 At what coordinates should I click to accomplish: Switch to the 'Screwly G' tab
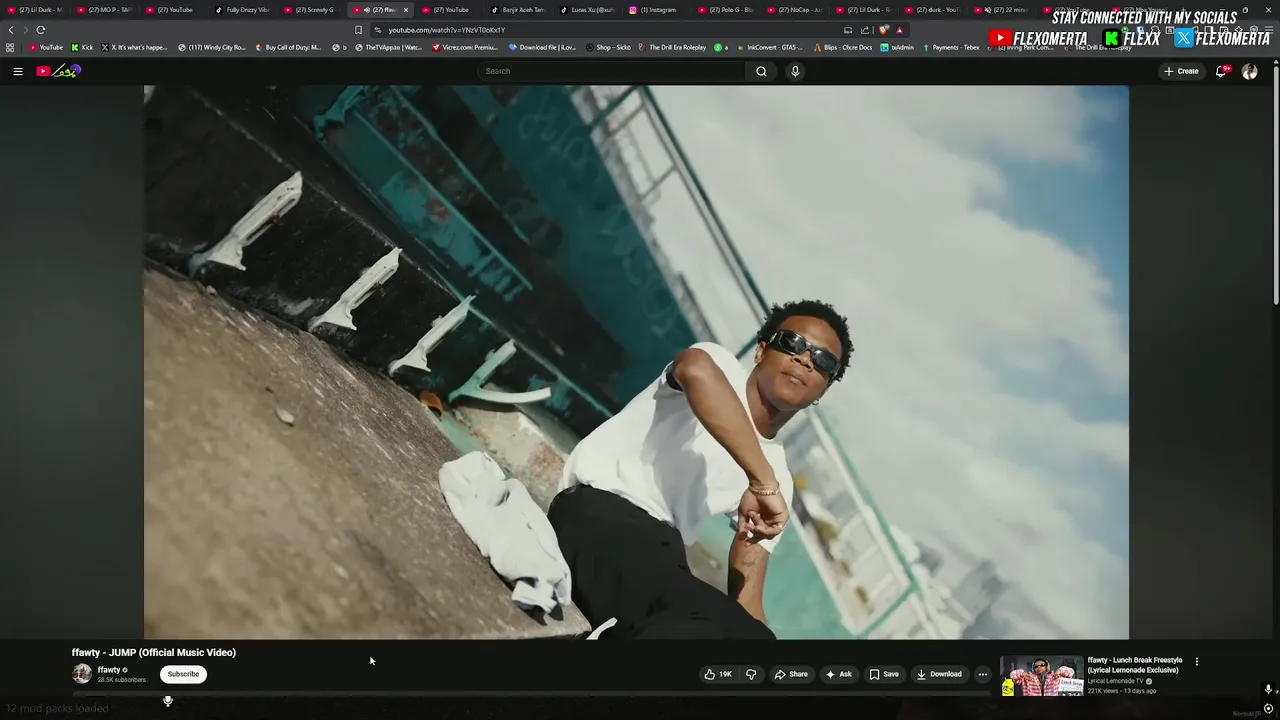[310, 10]
